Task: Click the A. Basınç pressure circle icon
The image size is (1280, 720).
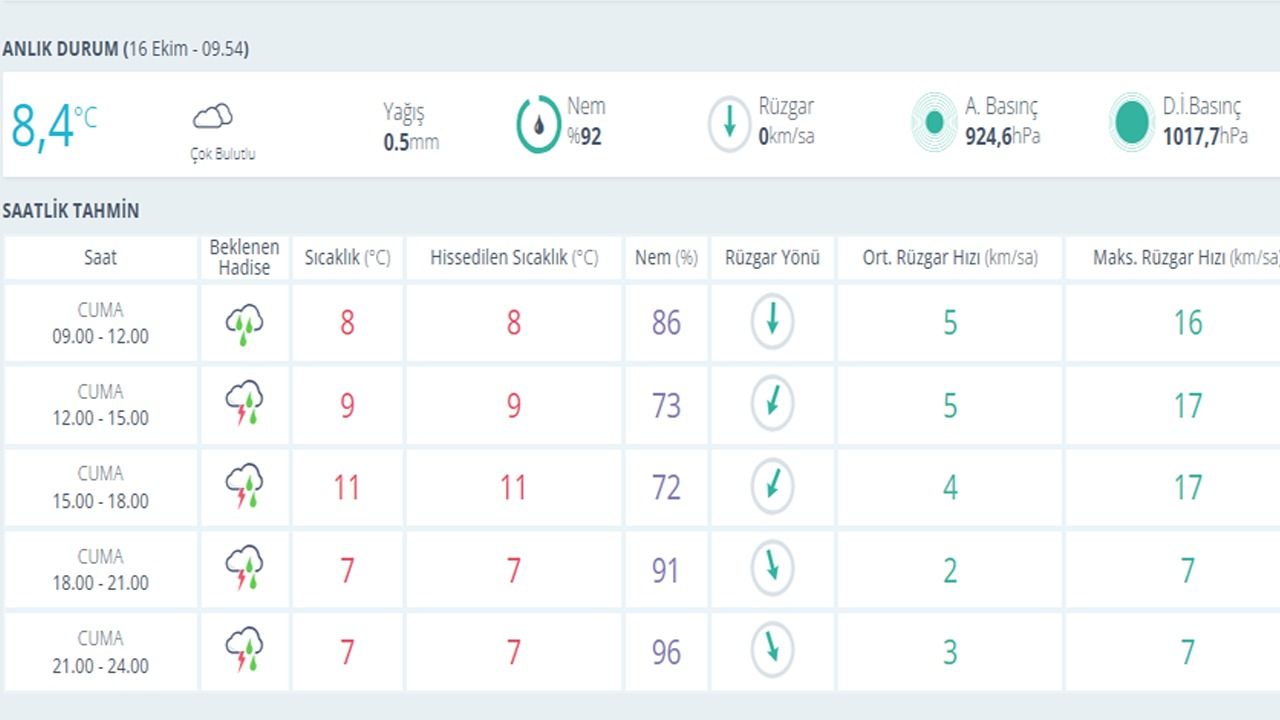Action: pyautogui.click(x=935, y=122)
